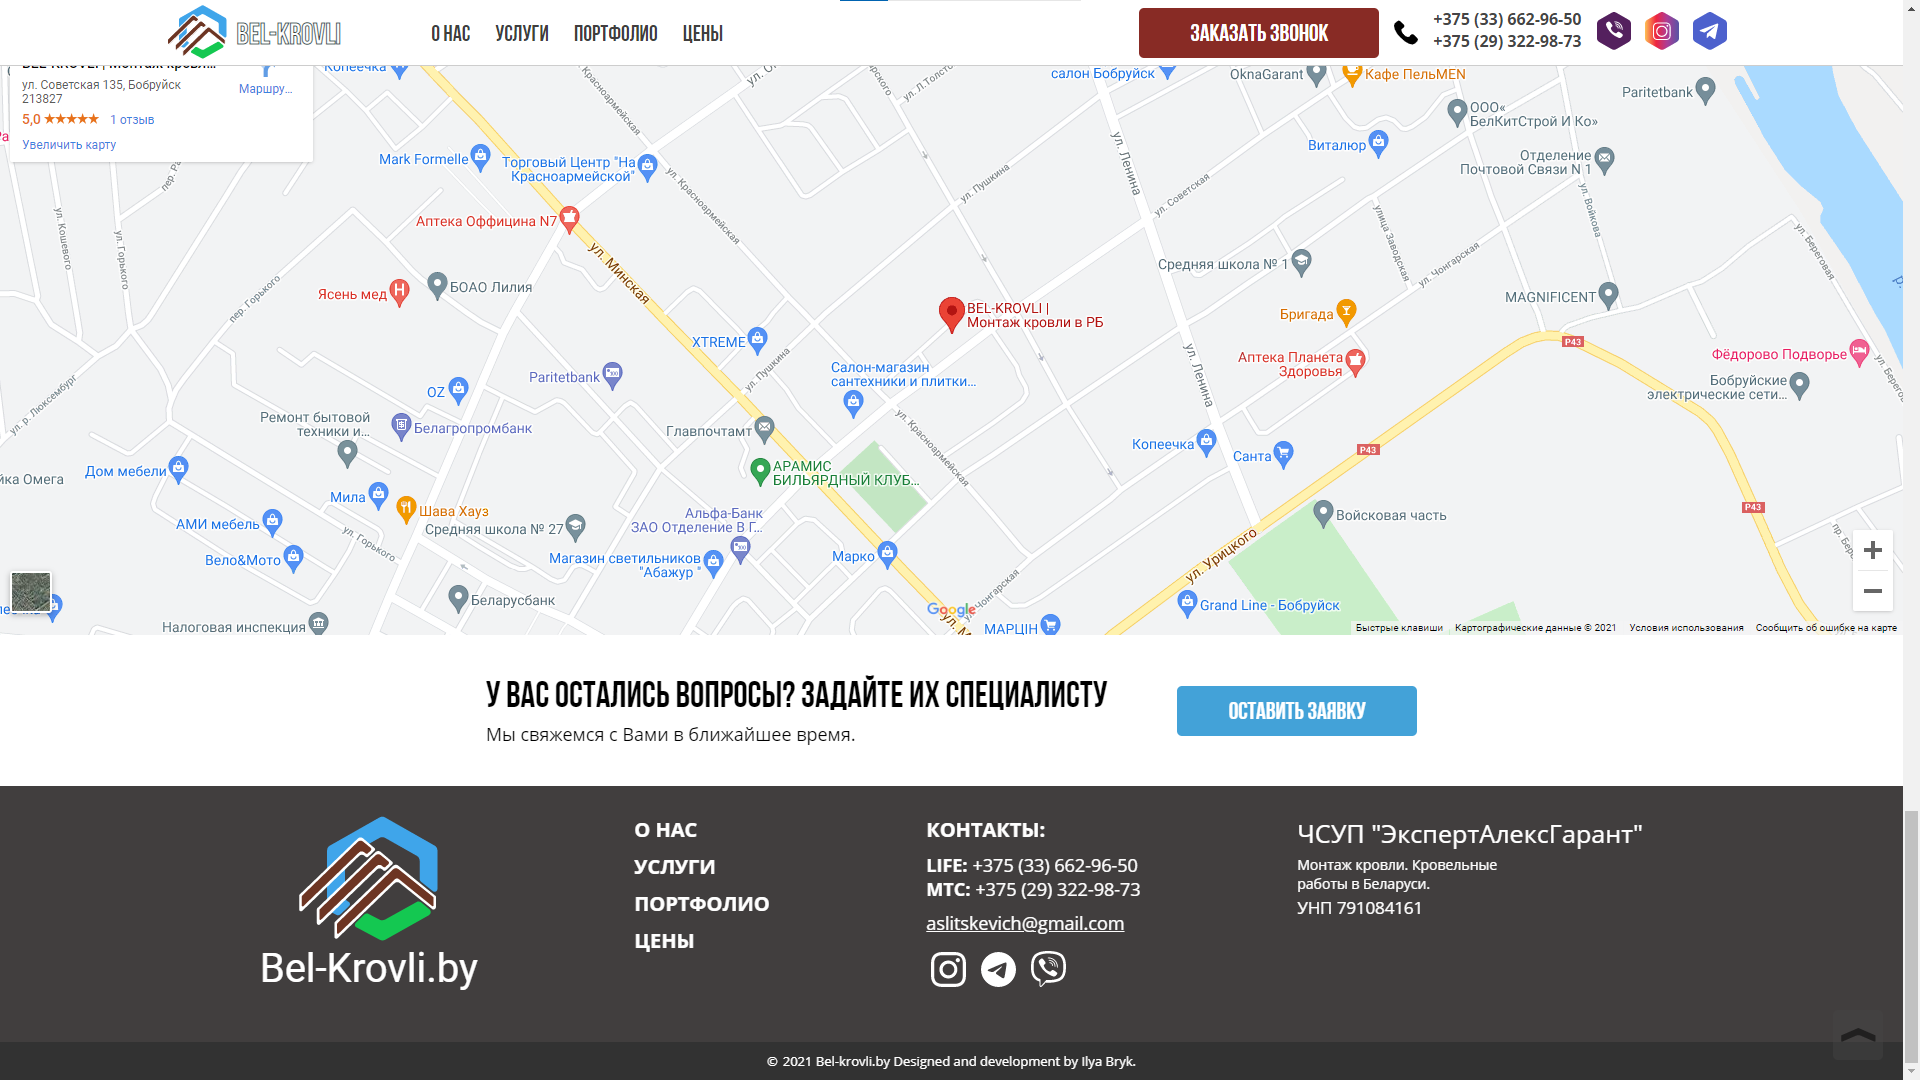The height and width of the screenshot is (1080, 1920).
Task: Open the ПОРТФОЛИО header menu
Action: (x=616, y=33)
